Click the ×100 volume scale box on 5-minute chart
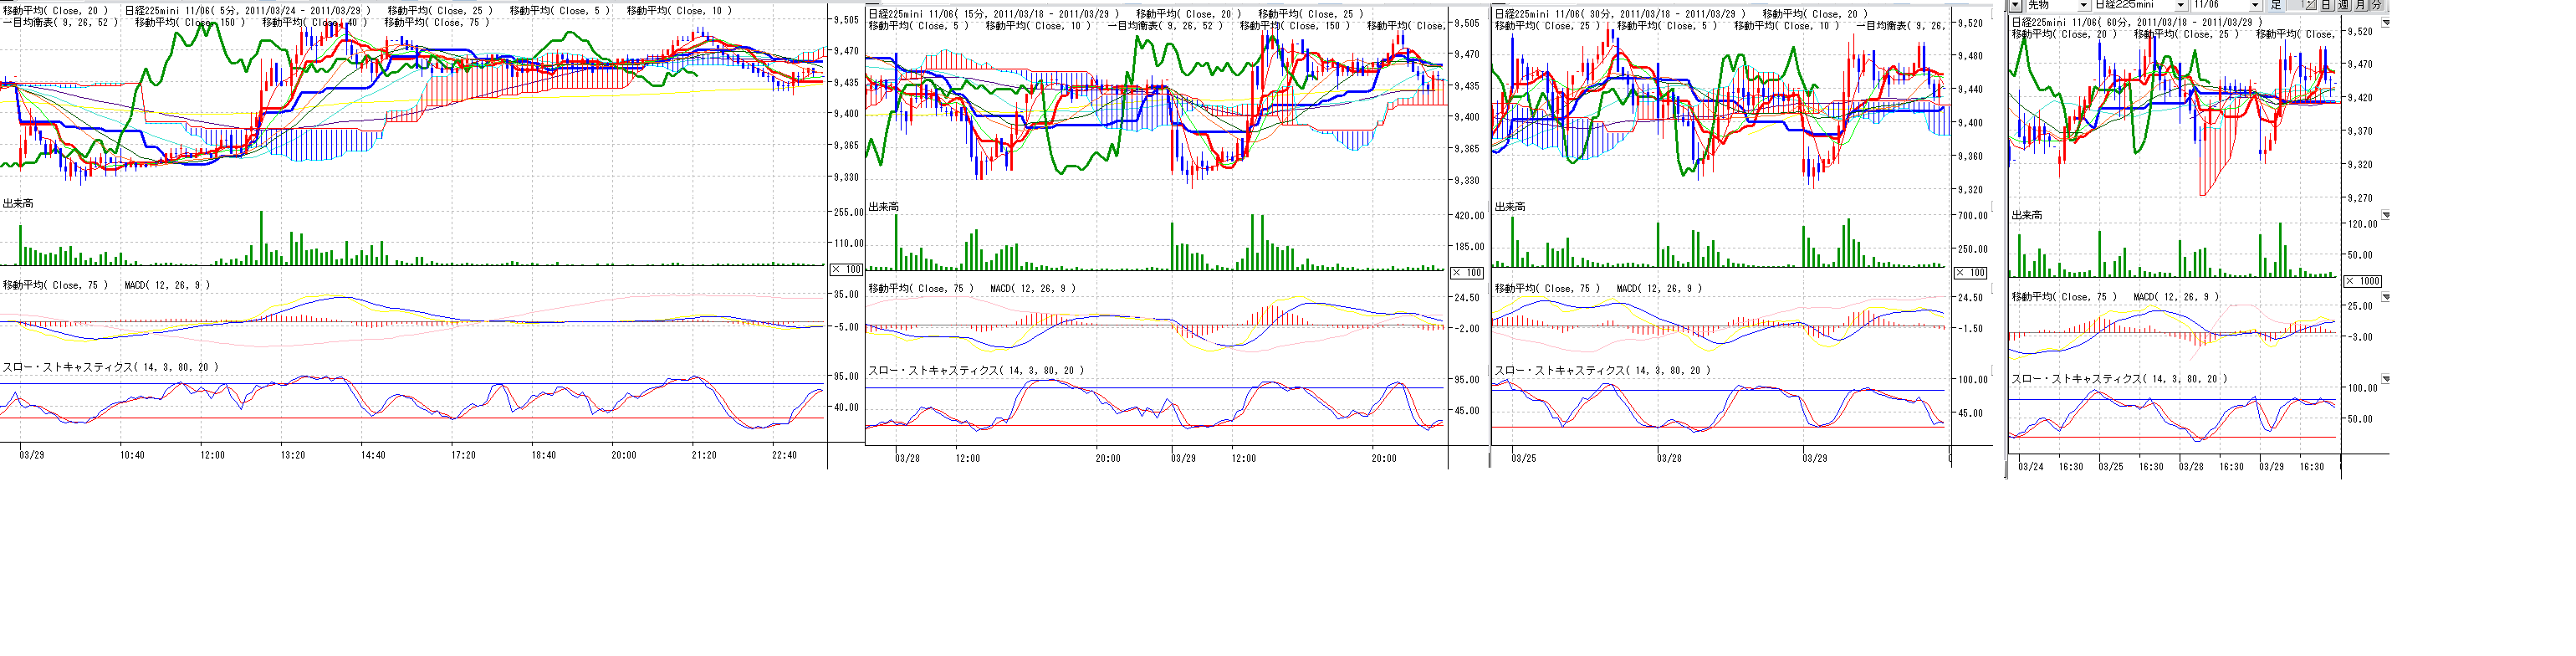 846,270
